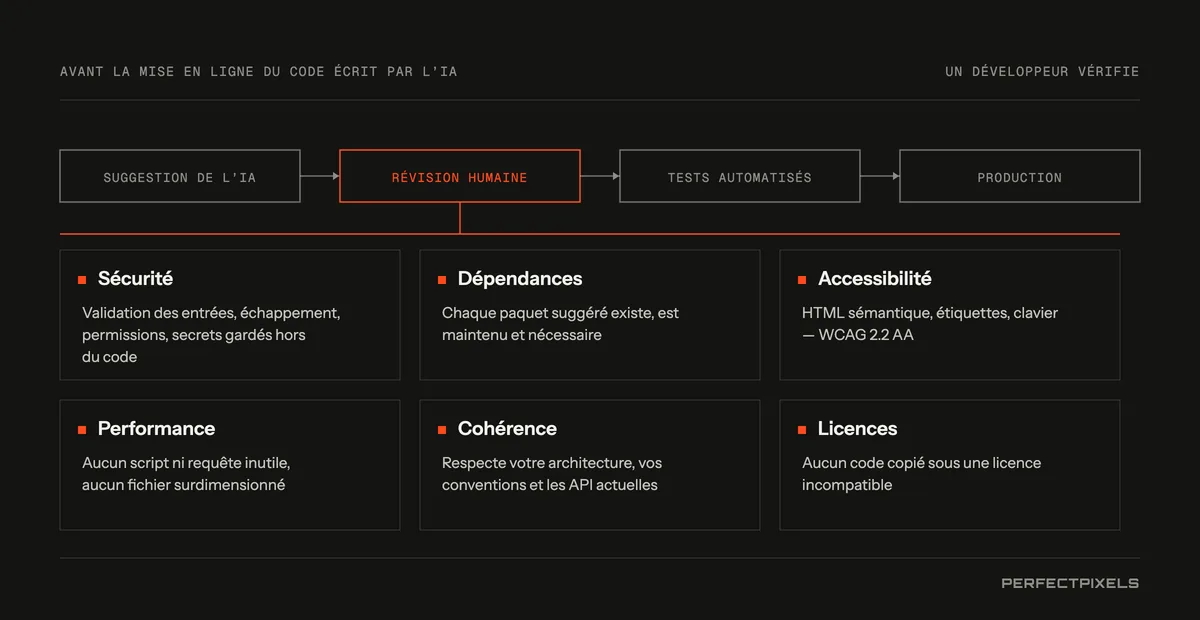Click the orange bullet beside Dépendances
The height and width of the screenshot is (620, 1200).
[x=442, y=280]
